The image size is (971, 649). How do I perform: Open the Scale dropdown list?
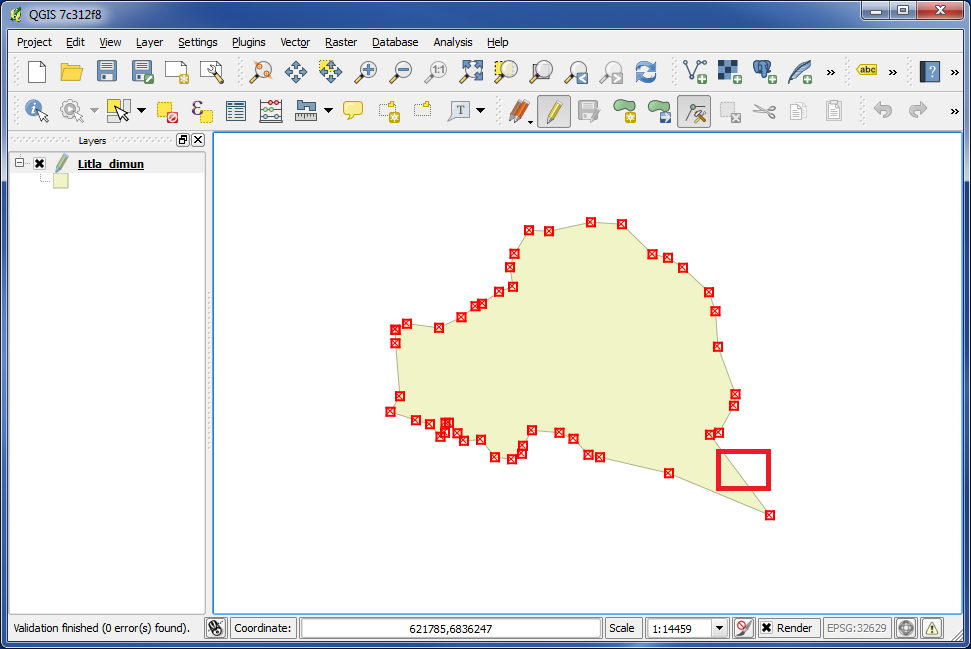point(719,628)
